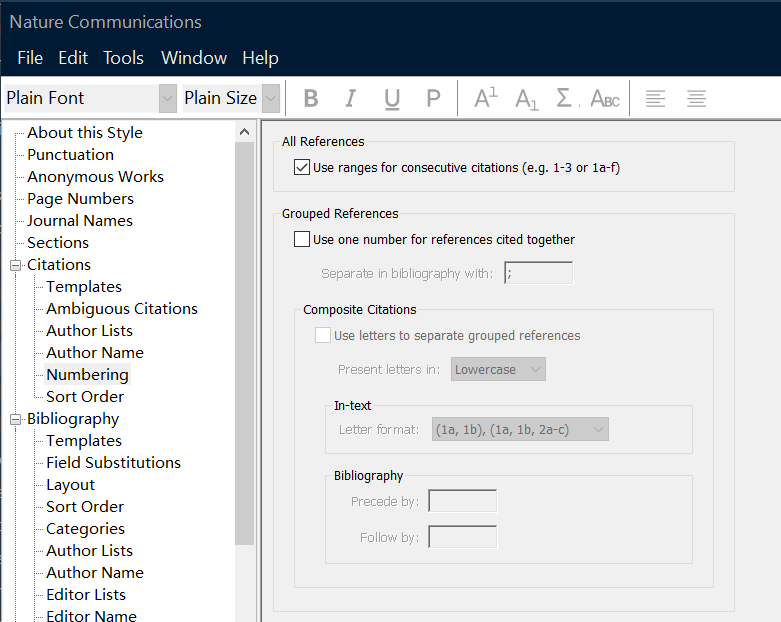Viewport: 781px width, 622px height.
Task: Toggle Bold formatting icon
Action: 311,98
